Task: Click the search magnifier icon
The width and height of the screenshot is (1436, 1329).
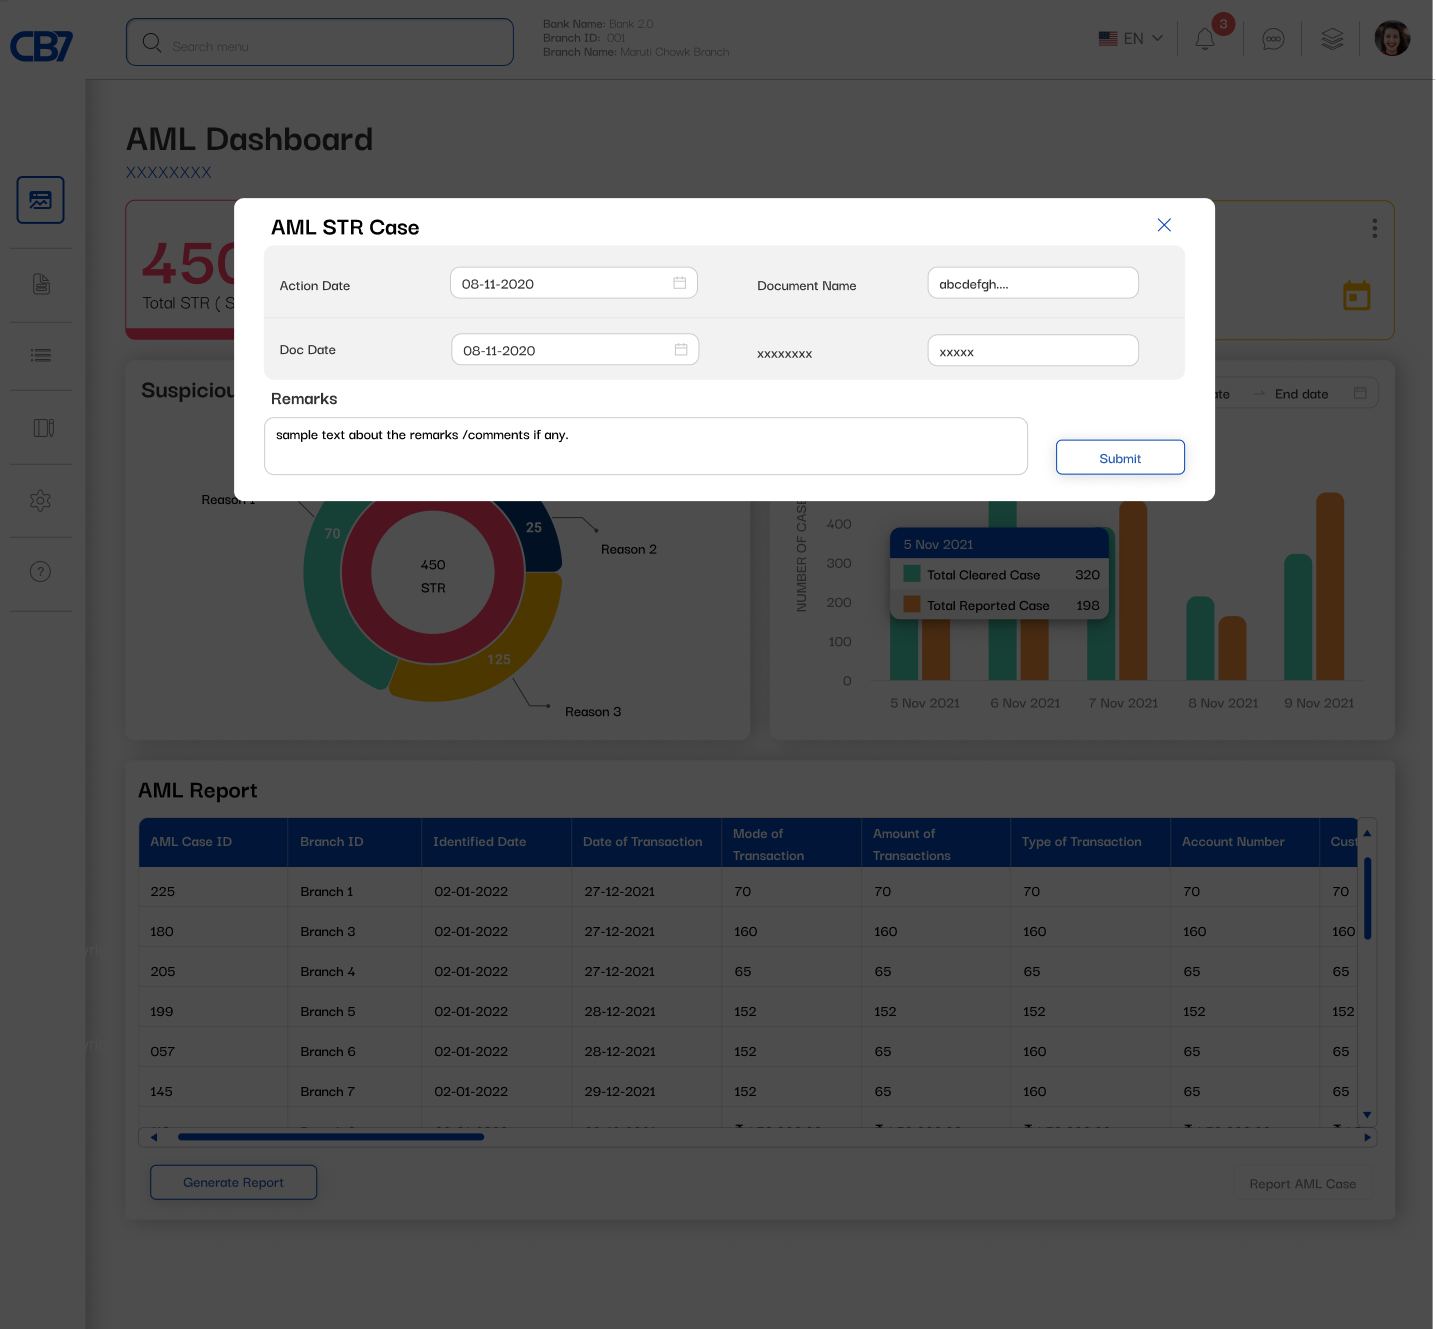Action: click(152, 42)
